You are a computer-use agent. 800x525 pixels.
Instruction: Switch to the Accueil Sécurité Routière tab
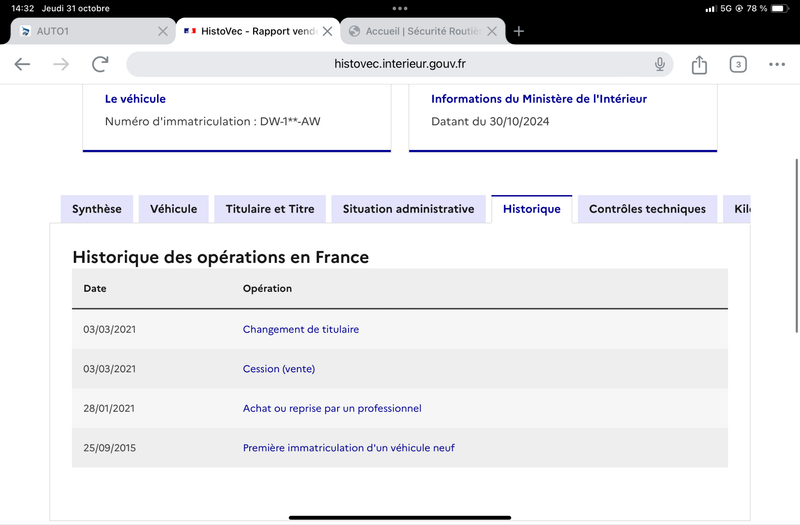click(423, 31)
